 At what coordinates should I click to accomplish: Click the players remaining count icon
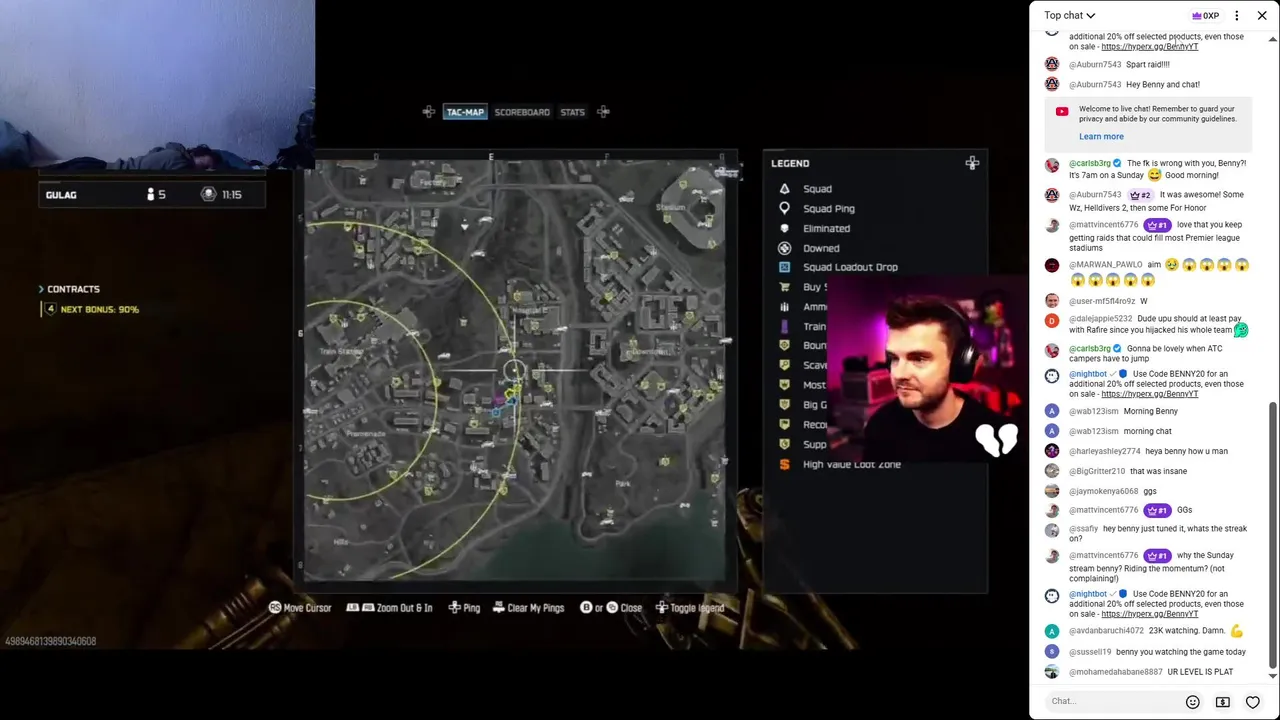coord(151,195)
